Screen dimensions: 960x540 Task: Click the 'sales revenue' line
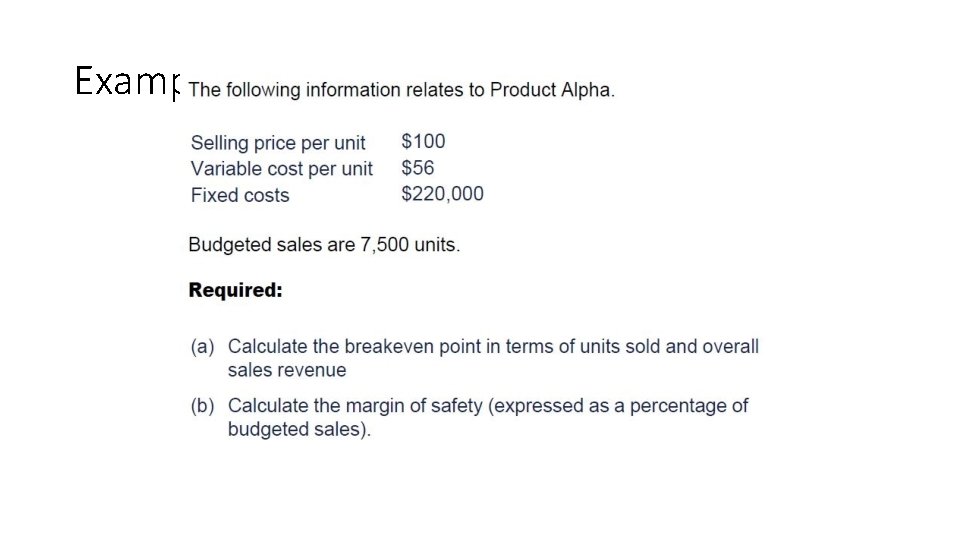(x=287, y=370)
